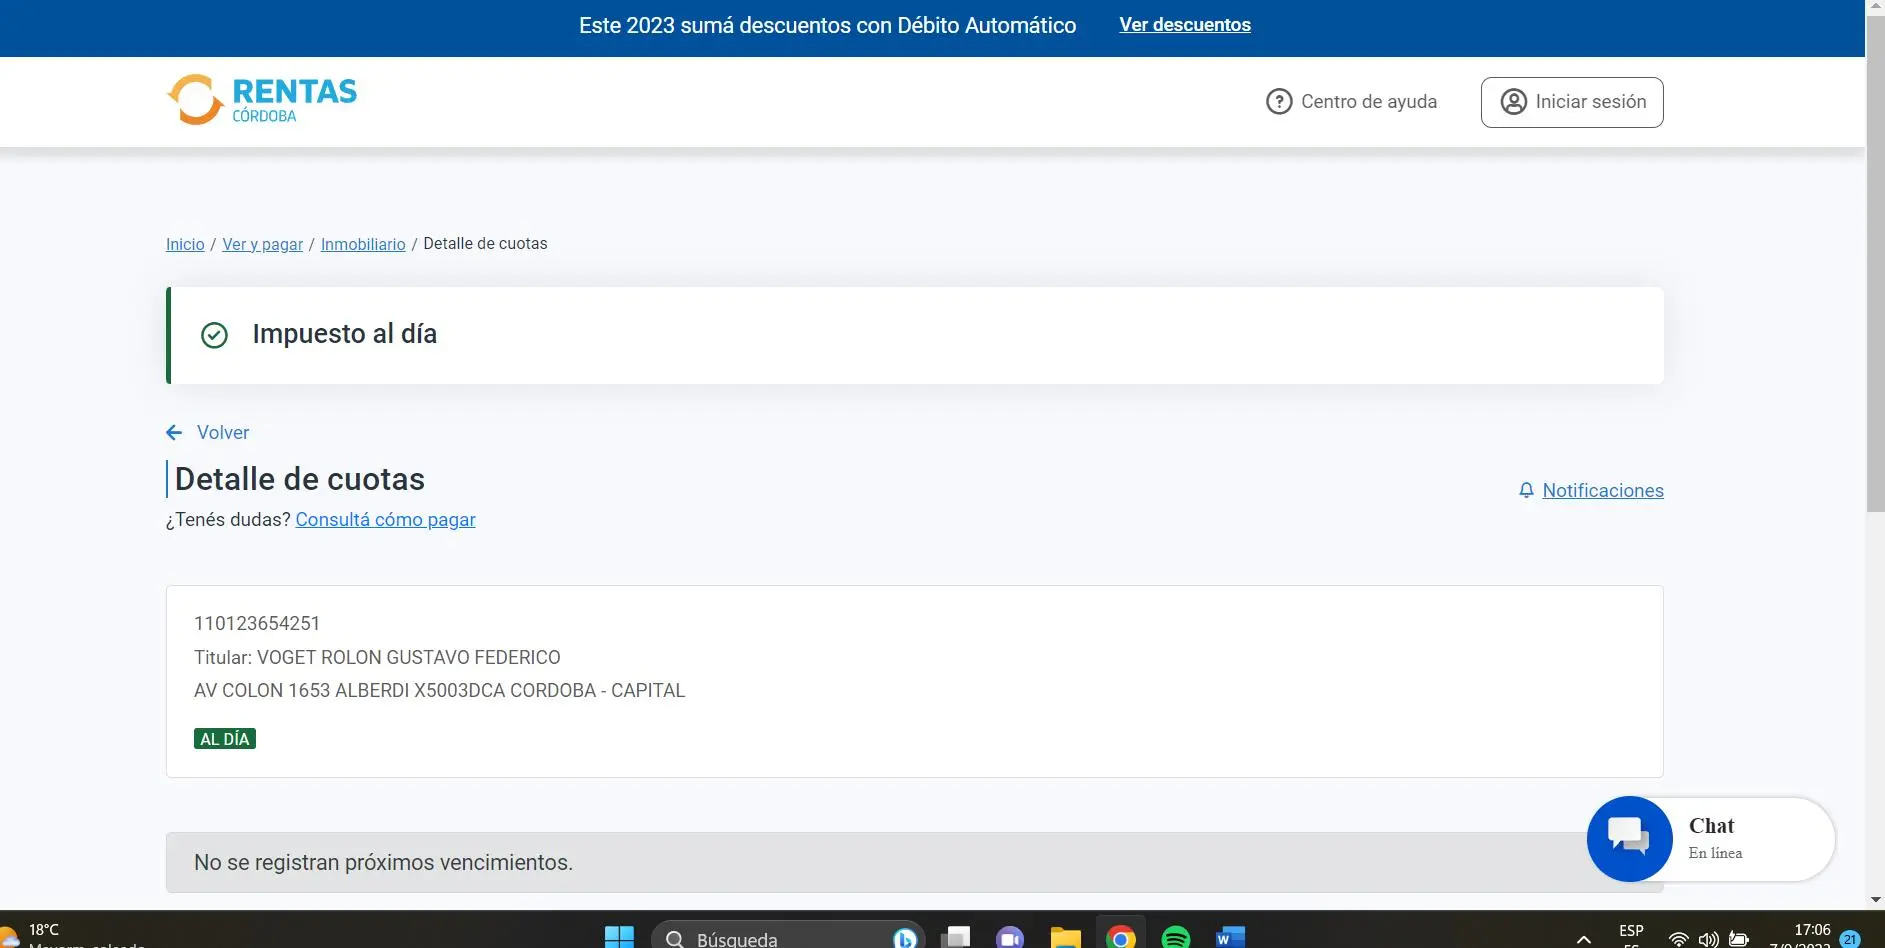Click the Rentas Córdoba logo
This screenshot has width=1885, height=948.
pos(261,100)
